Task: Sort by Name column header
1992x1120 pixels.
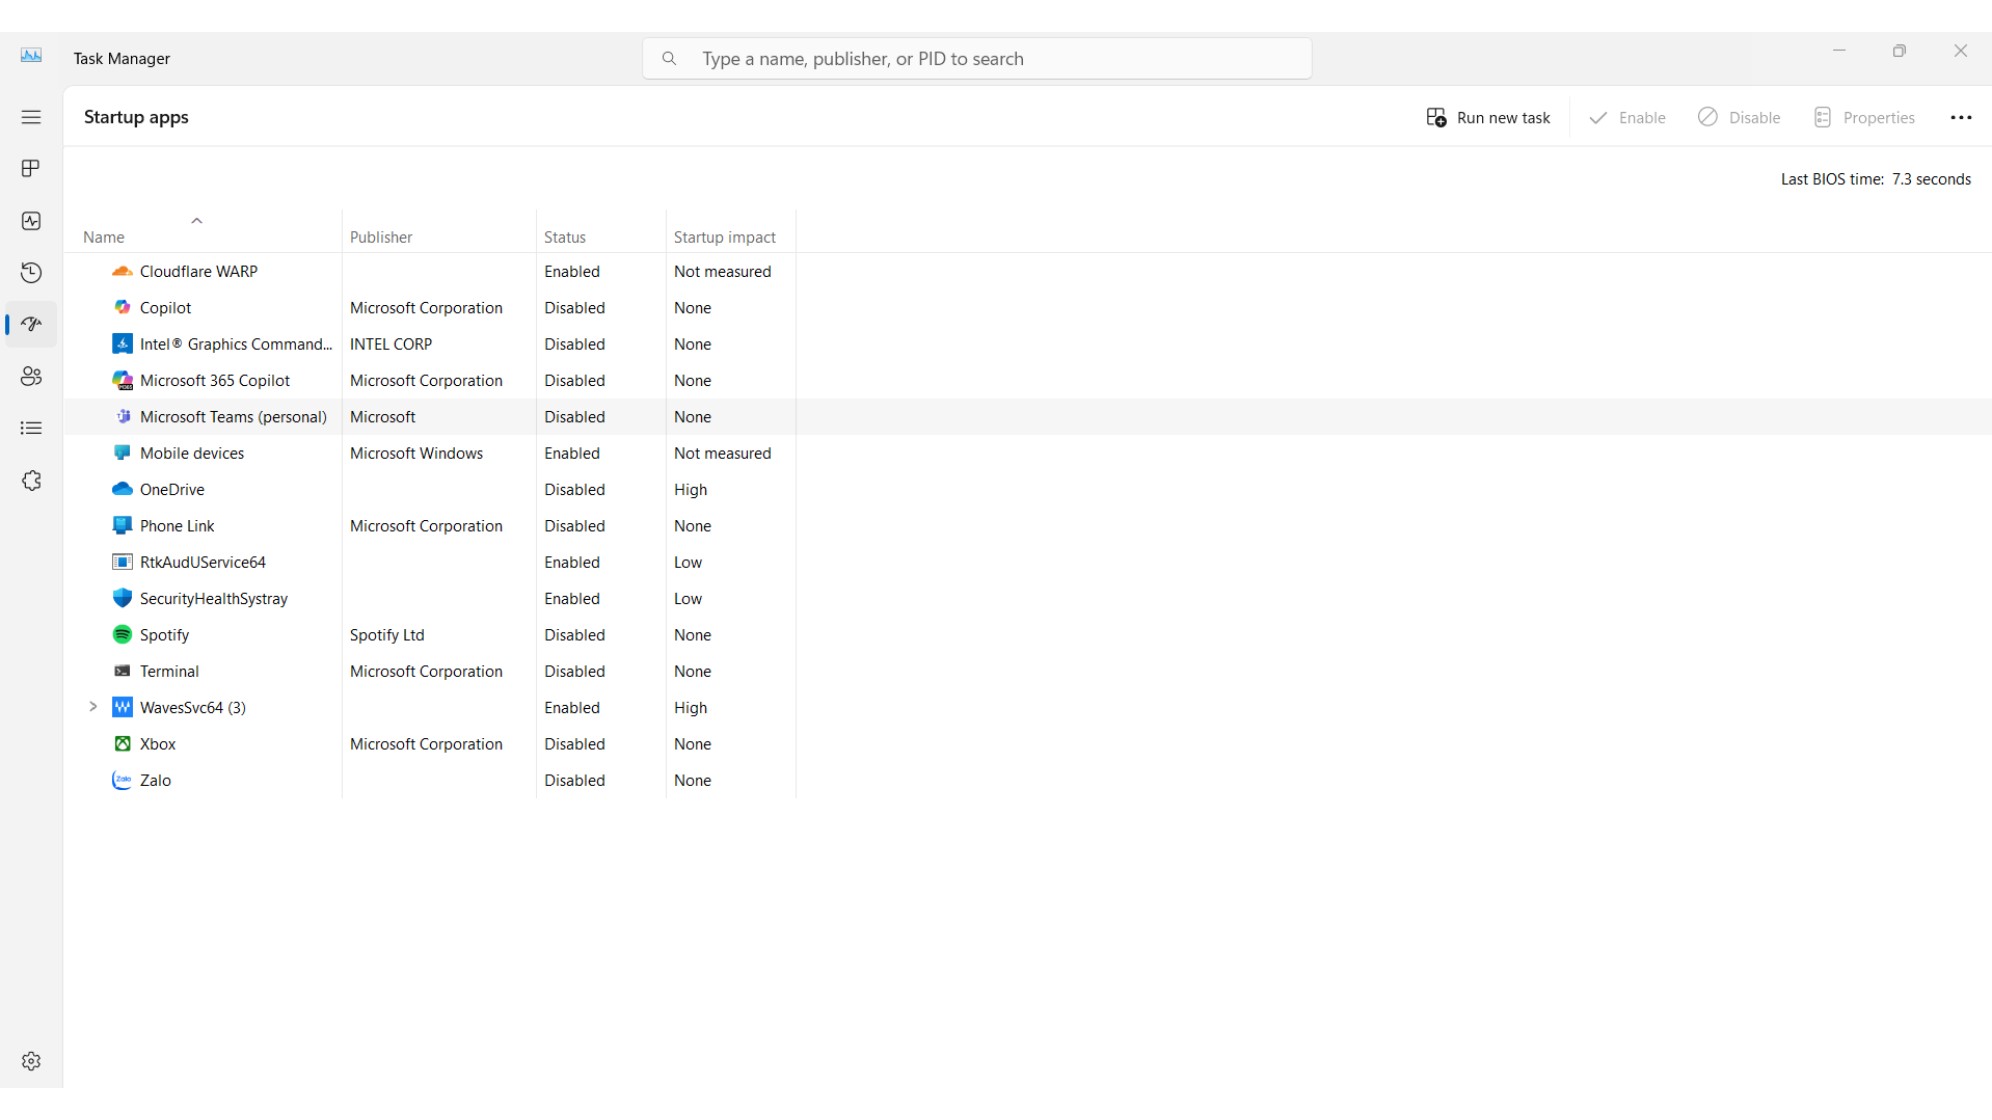Action: pyautogui.click(x=104, y=237)
